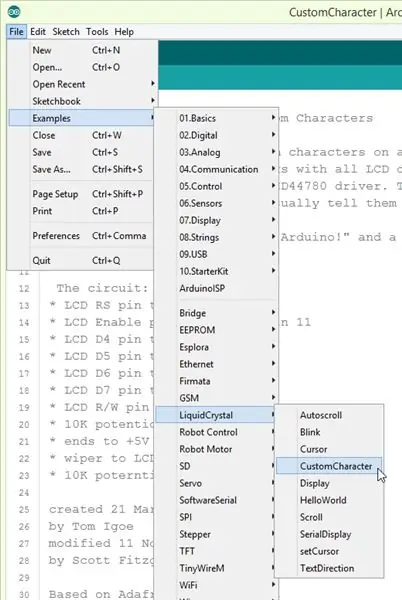This screenshot has height=600, width=402.
Task: Expand the 07.Display examples submenu
Action: pos(216,220)
